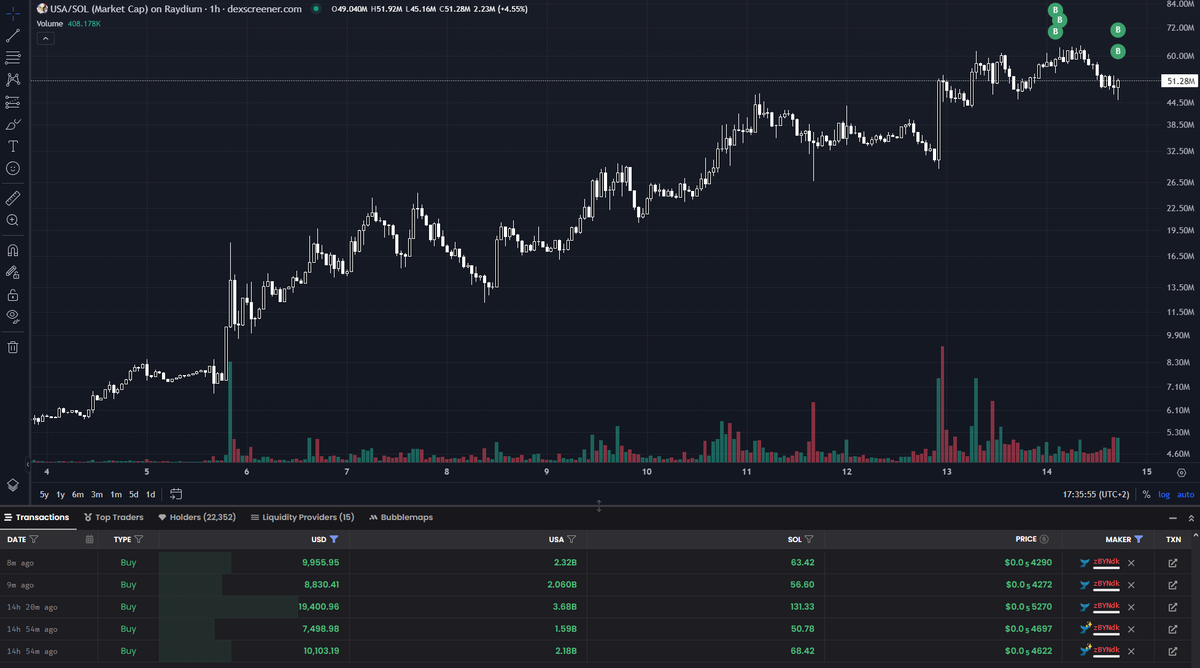Screen dimensions: 1200x668
Task: Hide all drawings with eye icon
Action: 13,317
